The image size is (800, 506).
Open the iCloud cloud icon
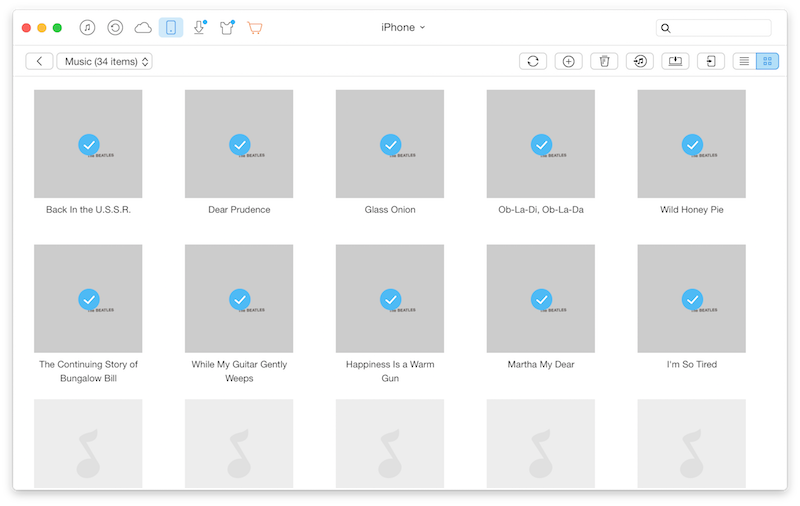coord(143,28)
